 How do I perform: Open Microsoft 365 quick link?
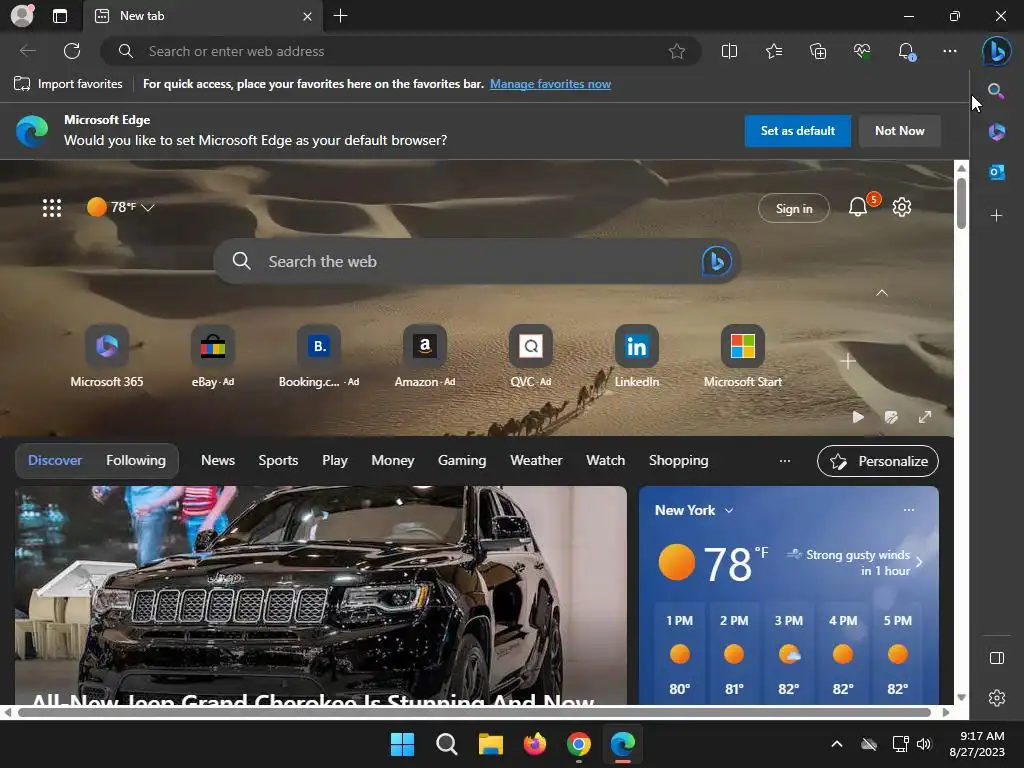click(106, 357)
